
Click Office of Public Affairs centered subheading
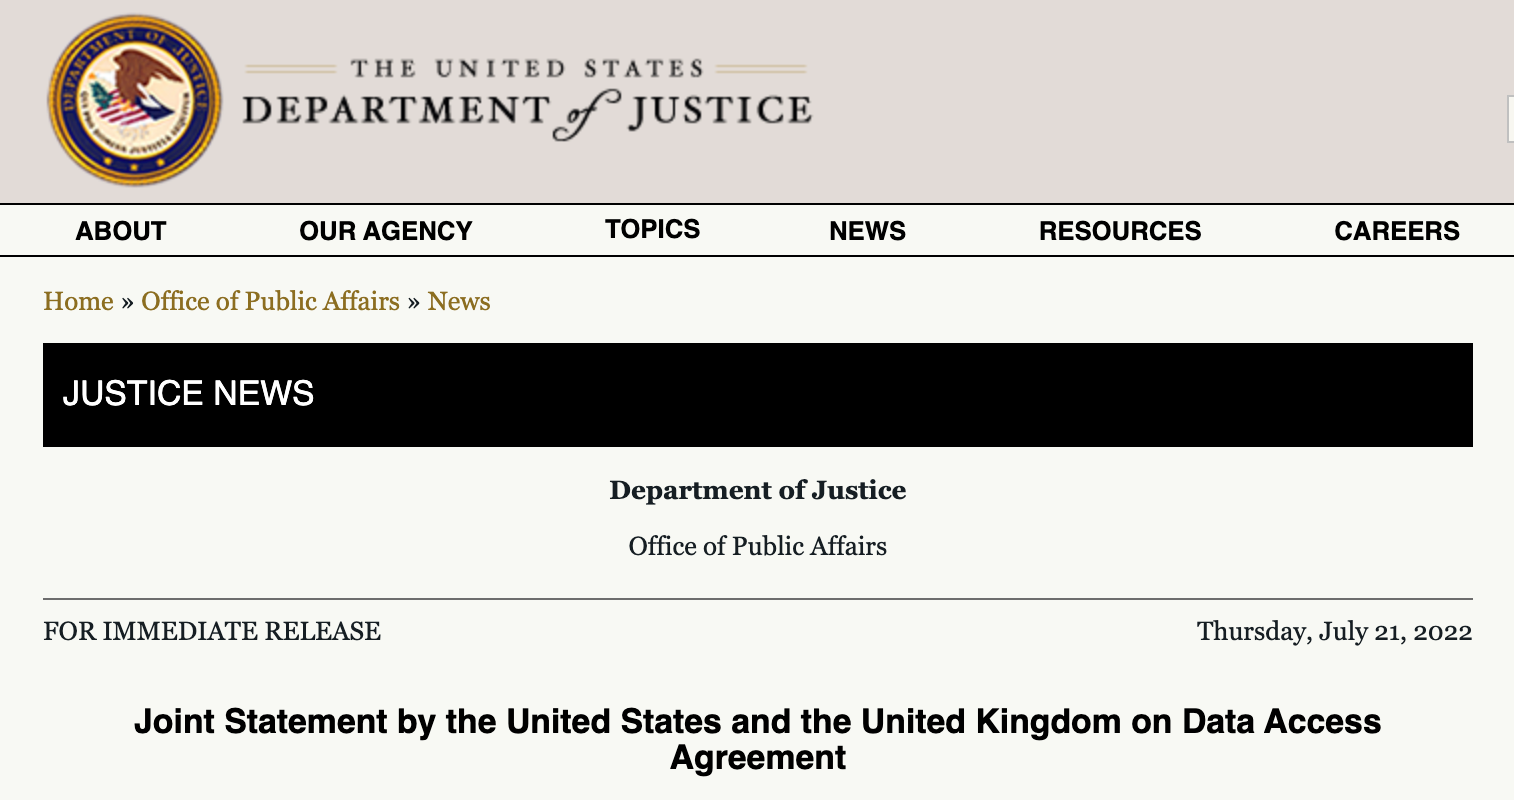pyautogui.click(x=758, y=546)
